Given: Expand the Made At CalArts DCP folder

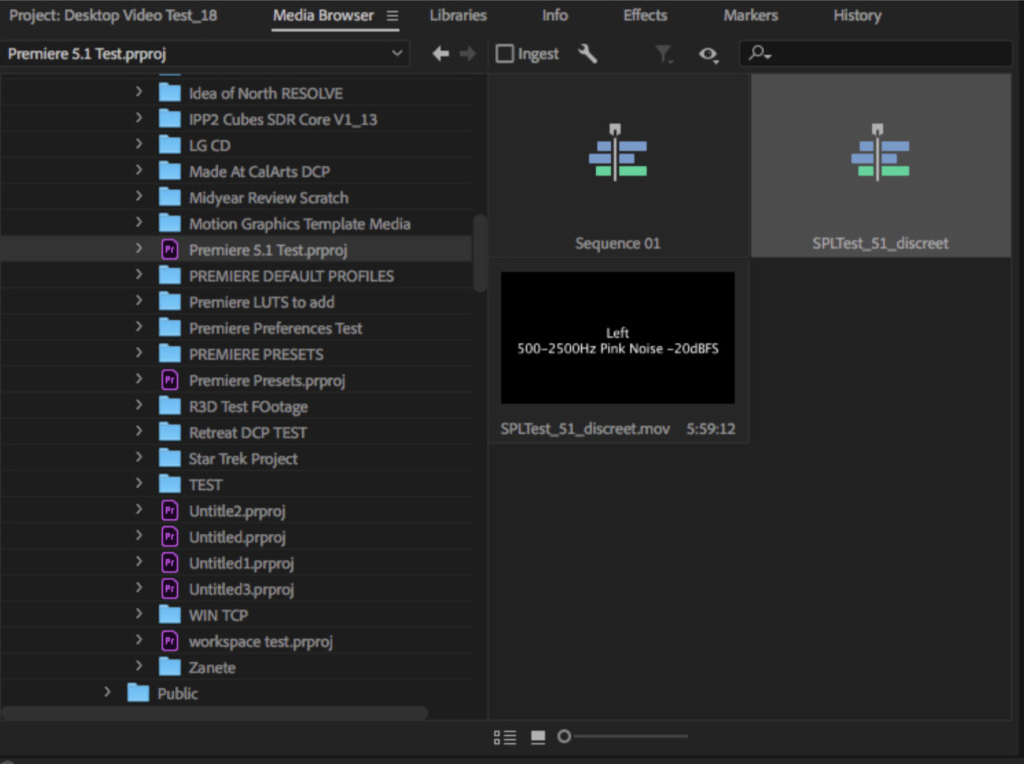Looking at the screenshot, I should 139,170.
